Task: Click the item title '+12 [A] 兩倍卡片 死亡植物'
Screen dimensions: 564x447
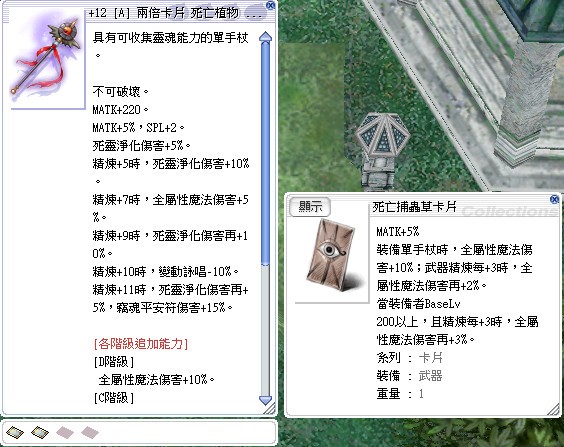Action: coord(164,13)
